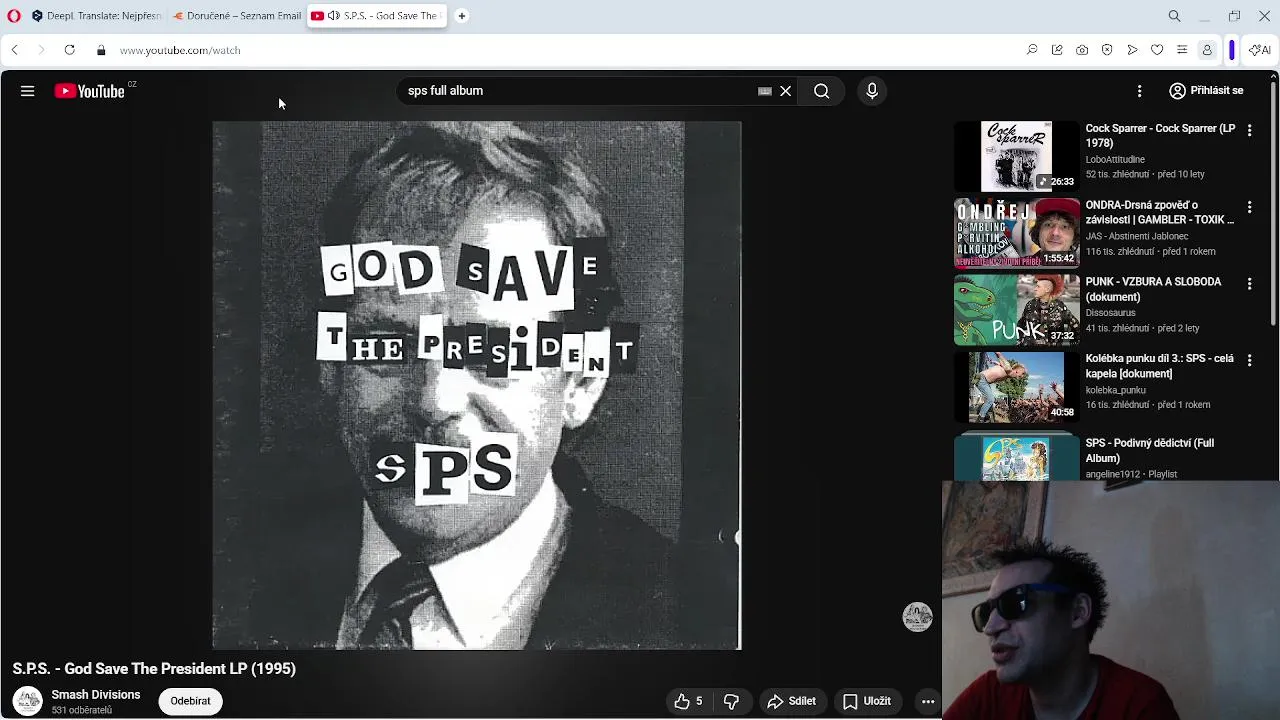The image size is (1280, 720).
Task: Click the video player album cover
Action: pos(477,386)
